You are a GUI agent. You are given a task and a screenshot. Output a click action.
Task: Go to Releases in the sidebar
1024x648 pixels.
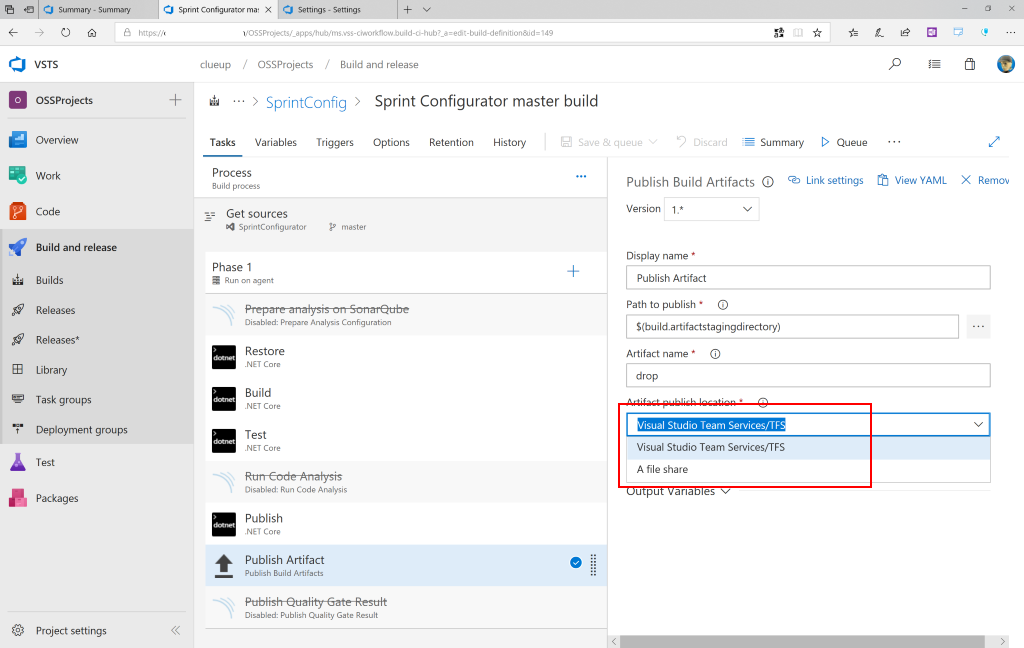[x=55, y=310]
